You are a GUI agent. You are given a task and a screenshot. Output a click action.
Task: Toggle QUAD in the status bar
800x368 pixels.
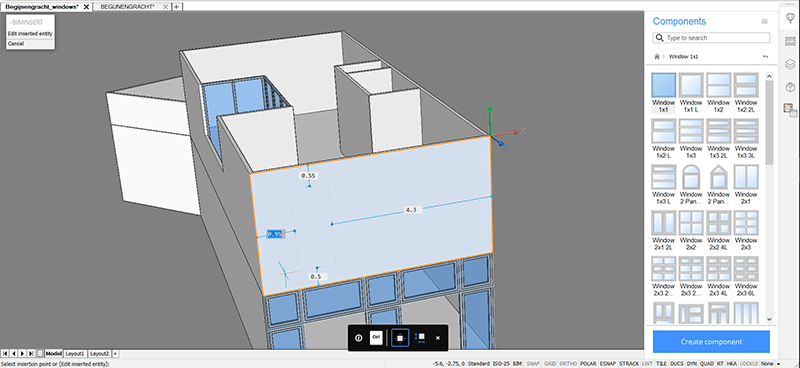[707, 363]
